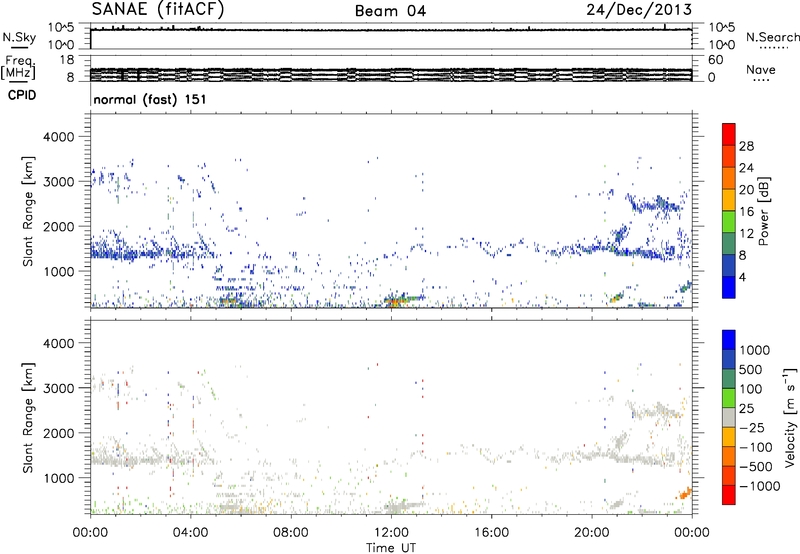Screen dimensions: 800x554
Task: Click the 'Beam 04' label
Action: click(390, 11)
